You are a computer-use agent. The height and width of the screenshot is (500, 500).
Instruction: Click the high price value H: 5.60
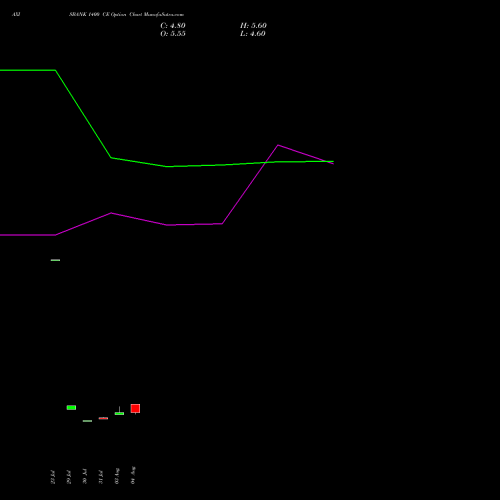coord(253,26)
